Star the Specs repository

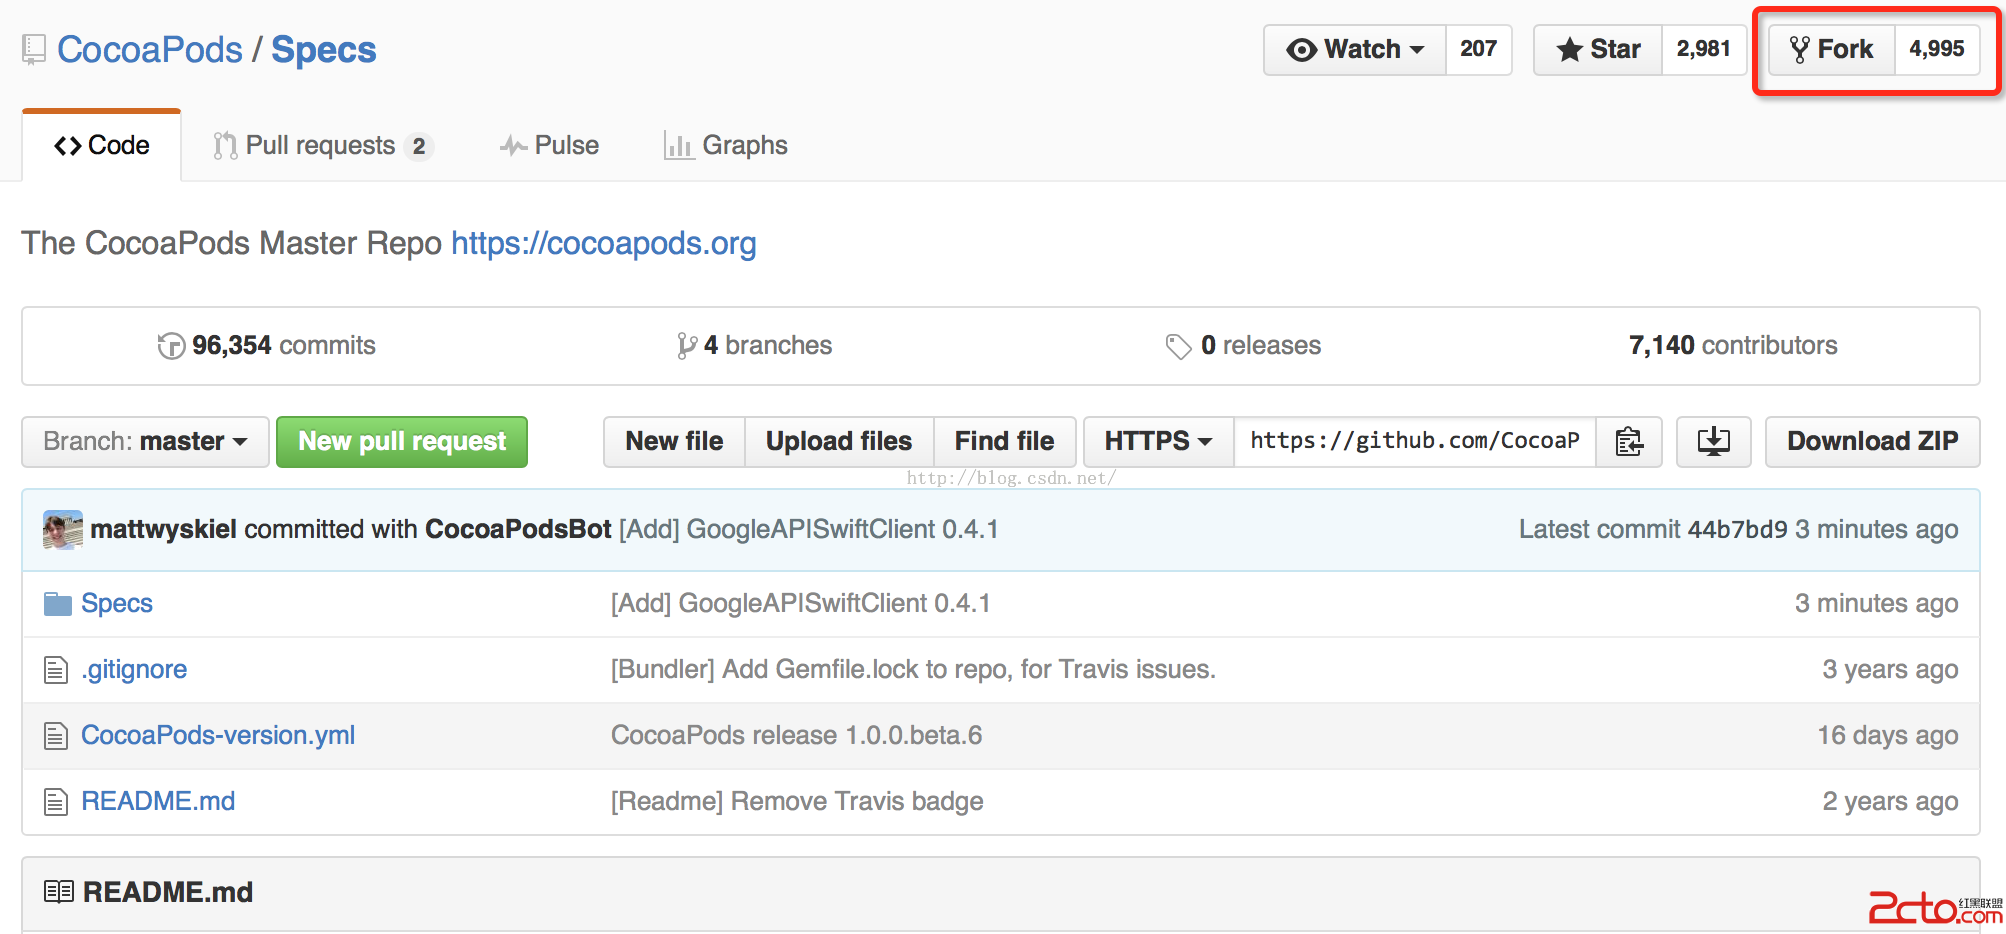[x=1598, y=49]
